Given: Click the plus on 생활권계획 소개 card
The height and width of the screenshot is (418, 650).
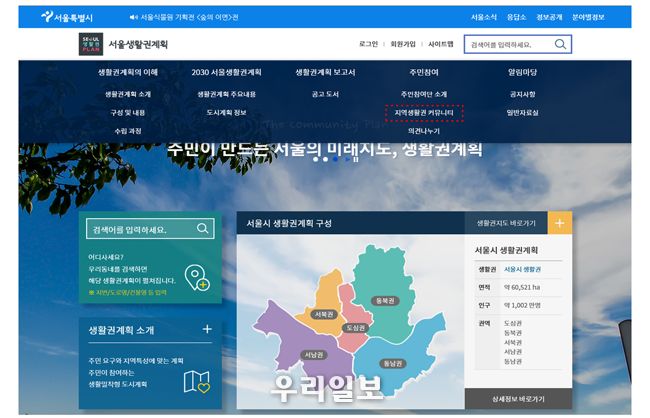Looking at the screenshot, I should point(207,329).
